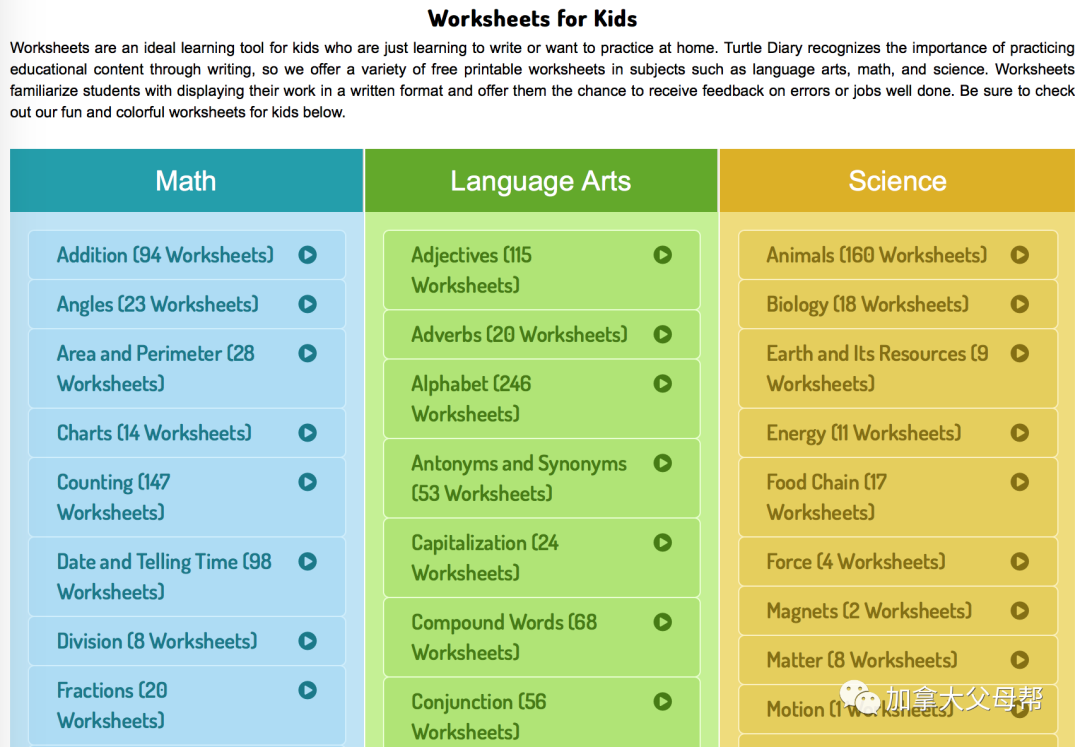Expand the Compound Words arrow icon
Image resolution: width=1080 pixels, height=747 pixels.
click(662, 622)
